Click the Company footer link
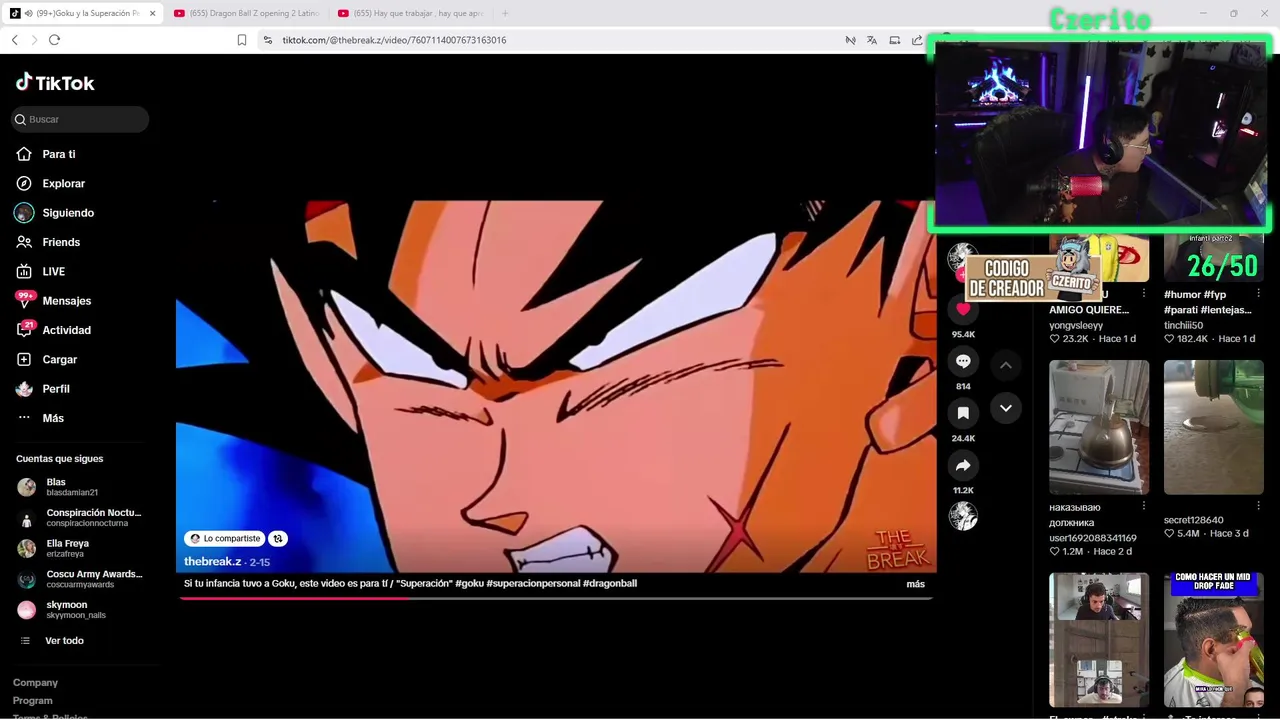Image resolution: width=1280 pixels, height=720 pixels. click(x=35, y=683)
